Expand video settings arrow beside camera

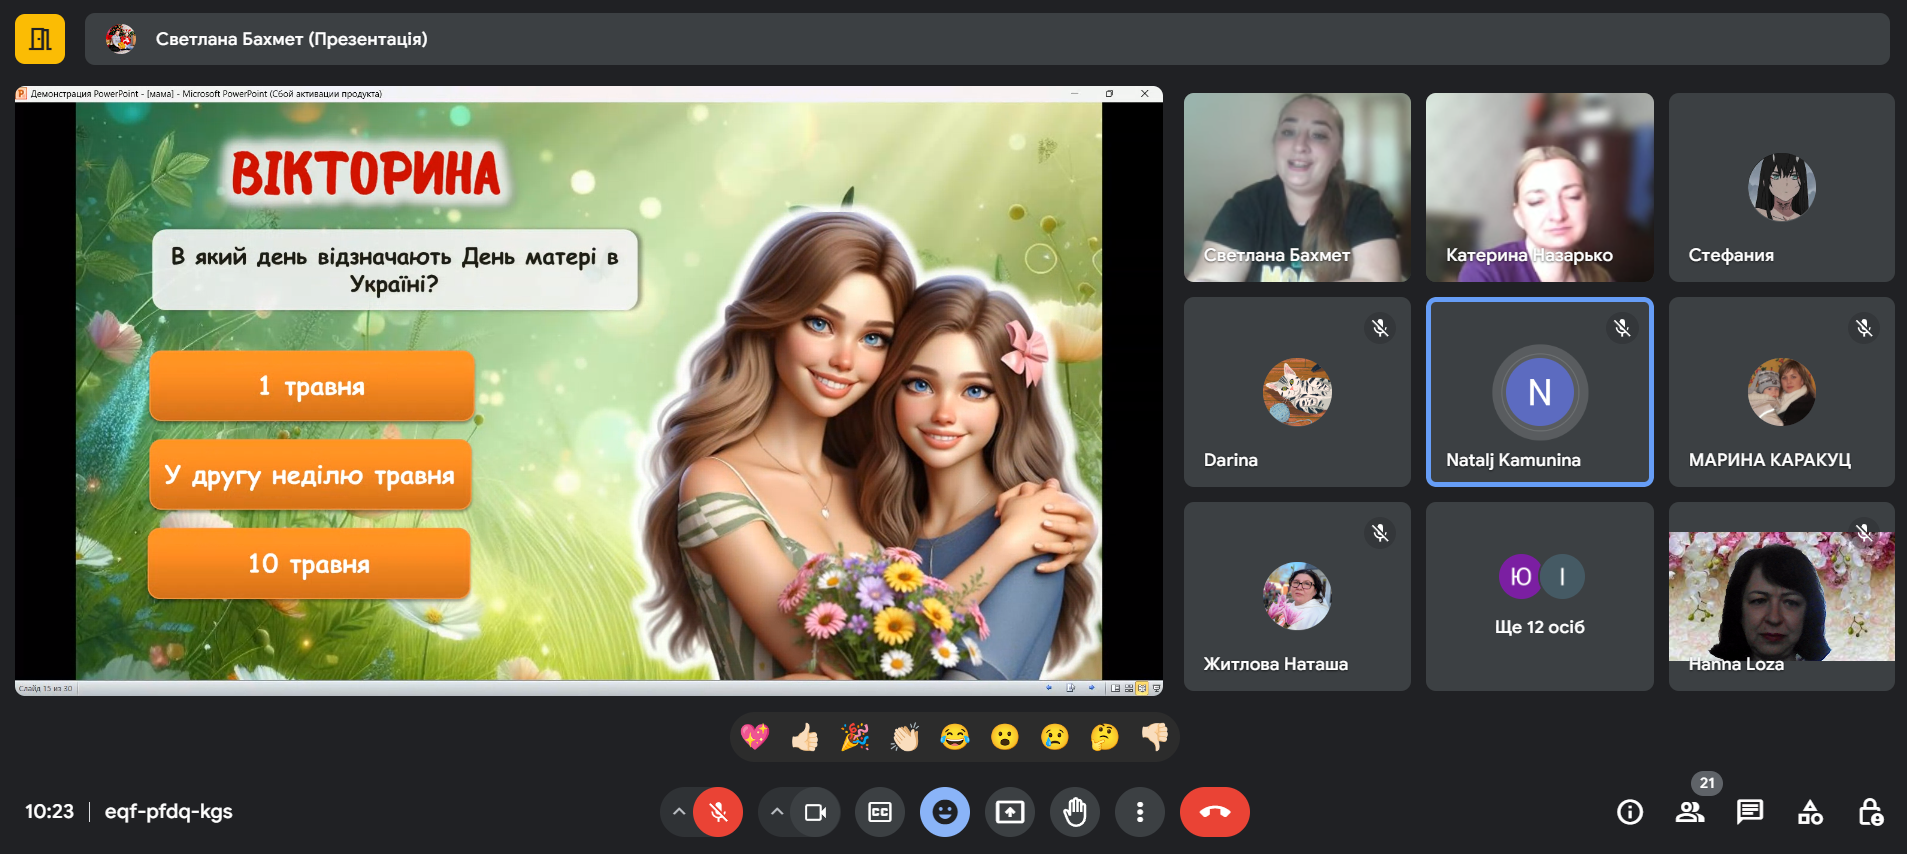tap(777, 812)
